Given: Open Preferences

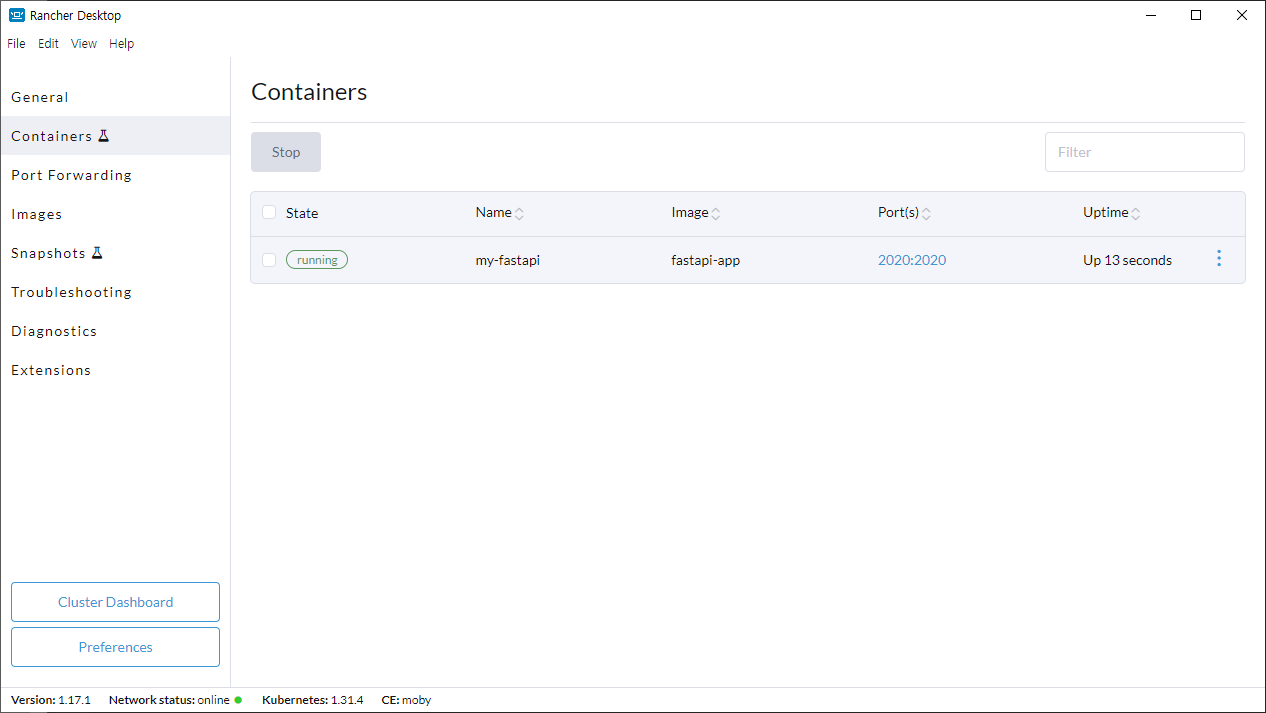Looking at the screenshot, I should (x=115, y=647).
